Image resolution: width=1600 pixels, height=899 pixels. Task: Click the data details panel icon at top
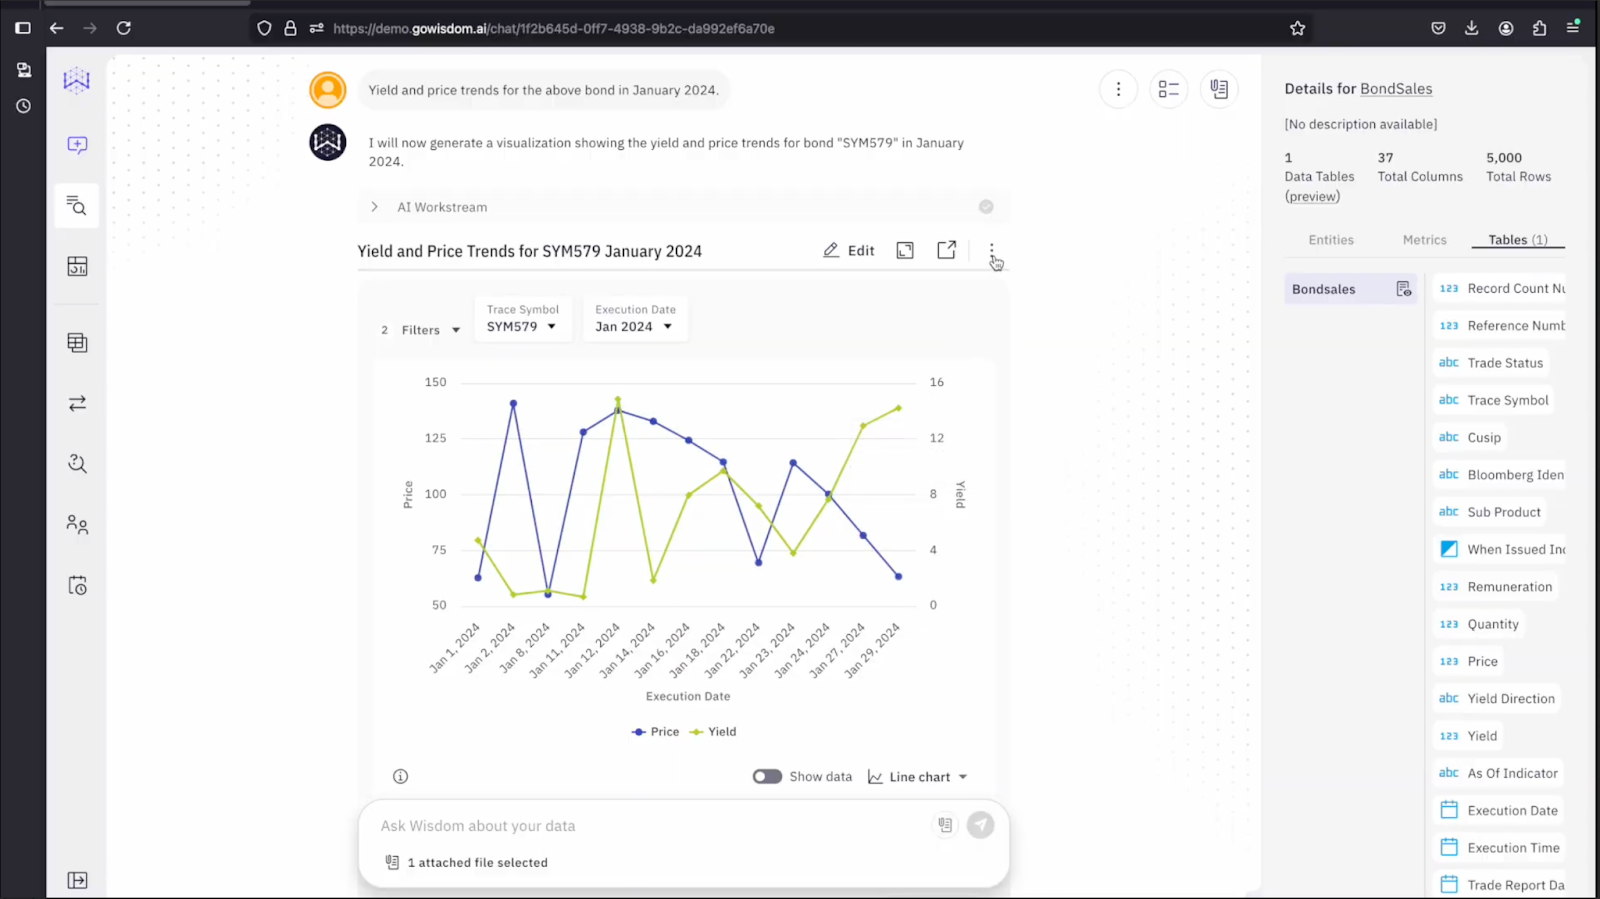point(1219,89)
